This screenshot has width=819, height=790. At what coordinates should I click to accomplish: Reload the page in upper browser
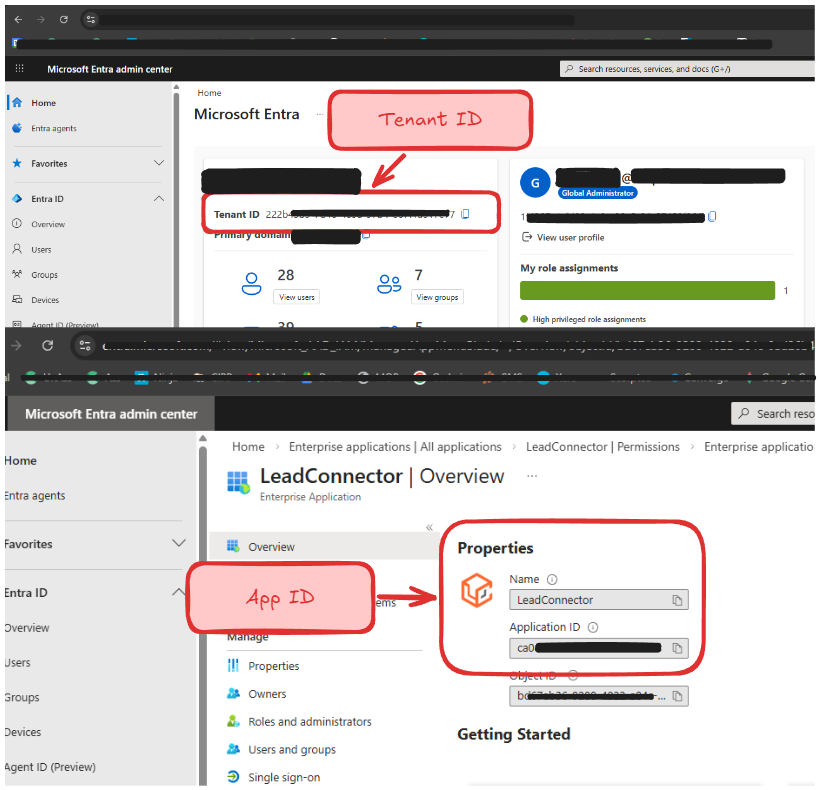(64, 19)
